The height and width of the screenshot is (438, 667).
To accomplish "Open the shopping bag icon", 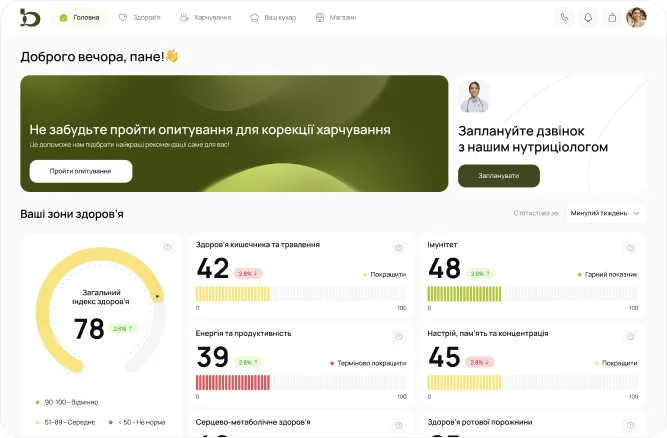I will pyautogui.click(x=612, y=17).
